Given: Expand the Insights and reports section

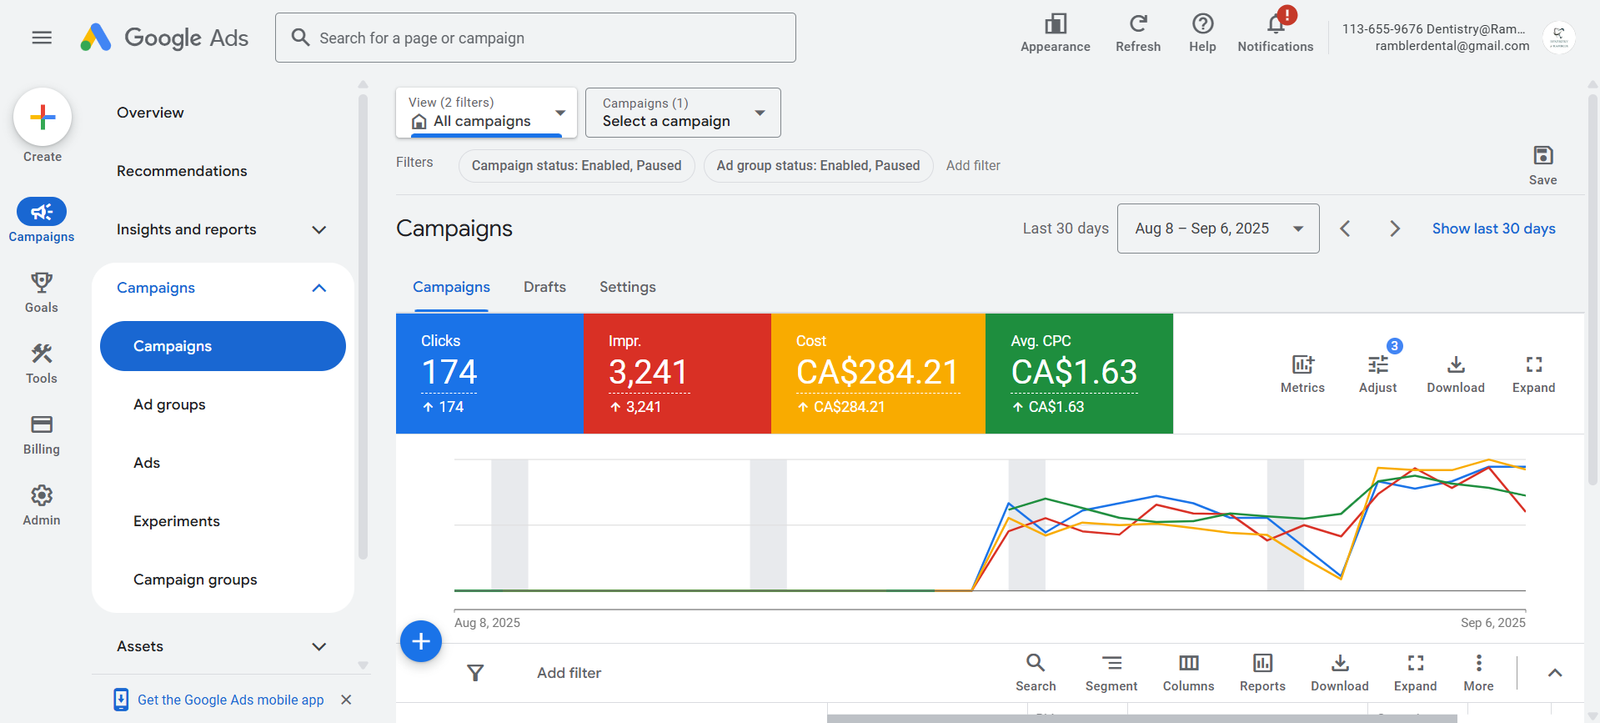Looking at the screenshot, I should tap(319, 230).
